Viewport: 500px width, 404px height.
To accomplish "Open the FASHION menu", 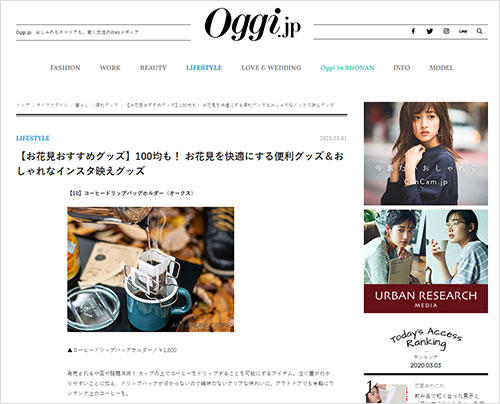I will coord(65,68).
